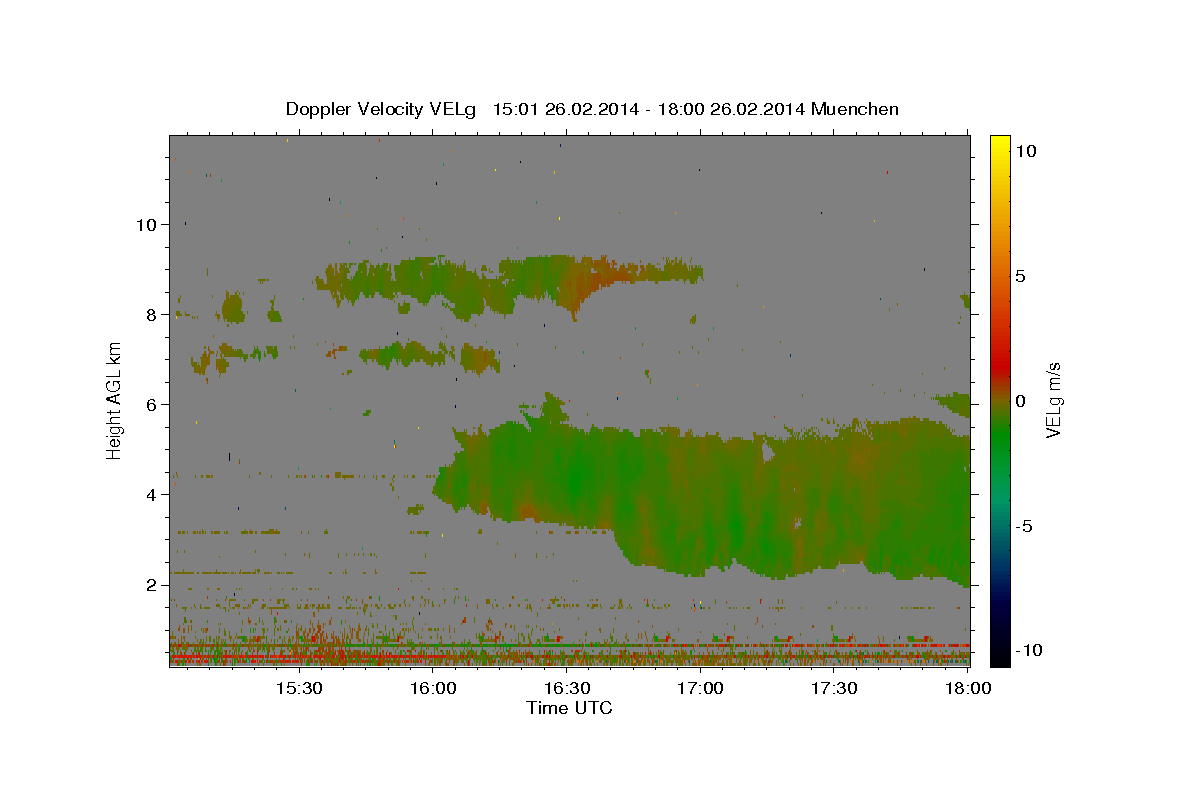Click the height tick label 6
Viewport: 1200px width, 800px height.
coord(152,404)
